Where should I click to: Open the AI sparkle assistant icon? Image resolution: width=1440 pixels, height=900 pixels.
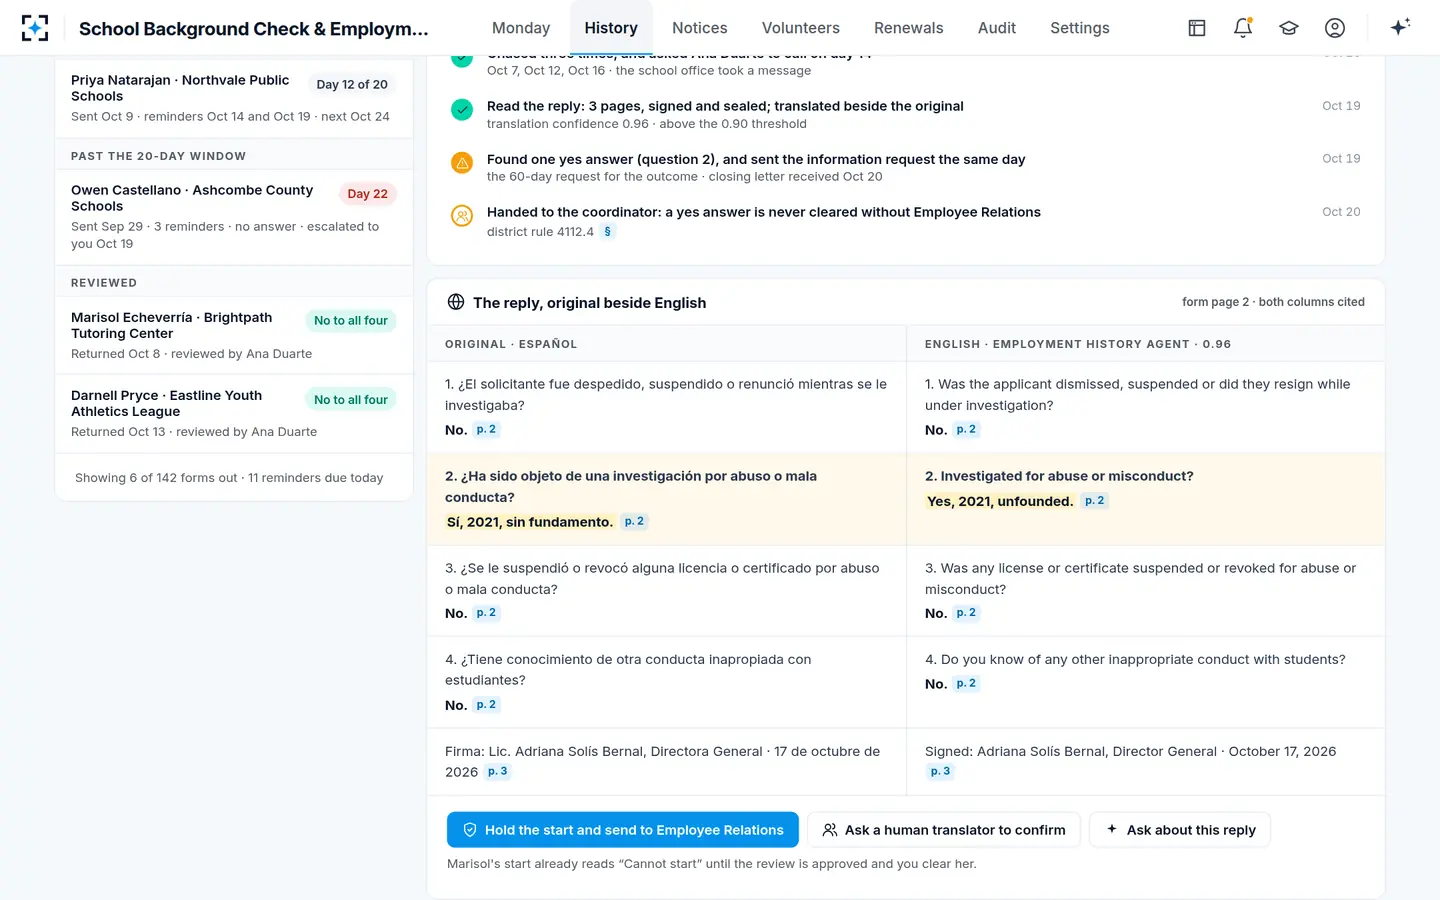coord(1400,27)
